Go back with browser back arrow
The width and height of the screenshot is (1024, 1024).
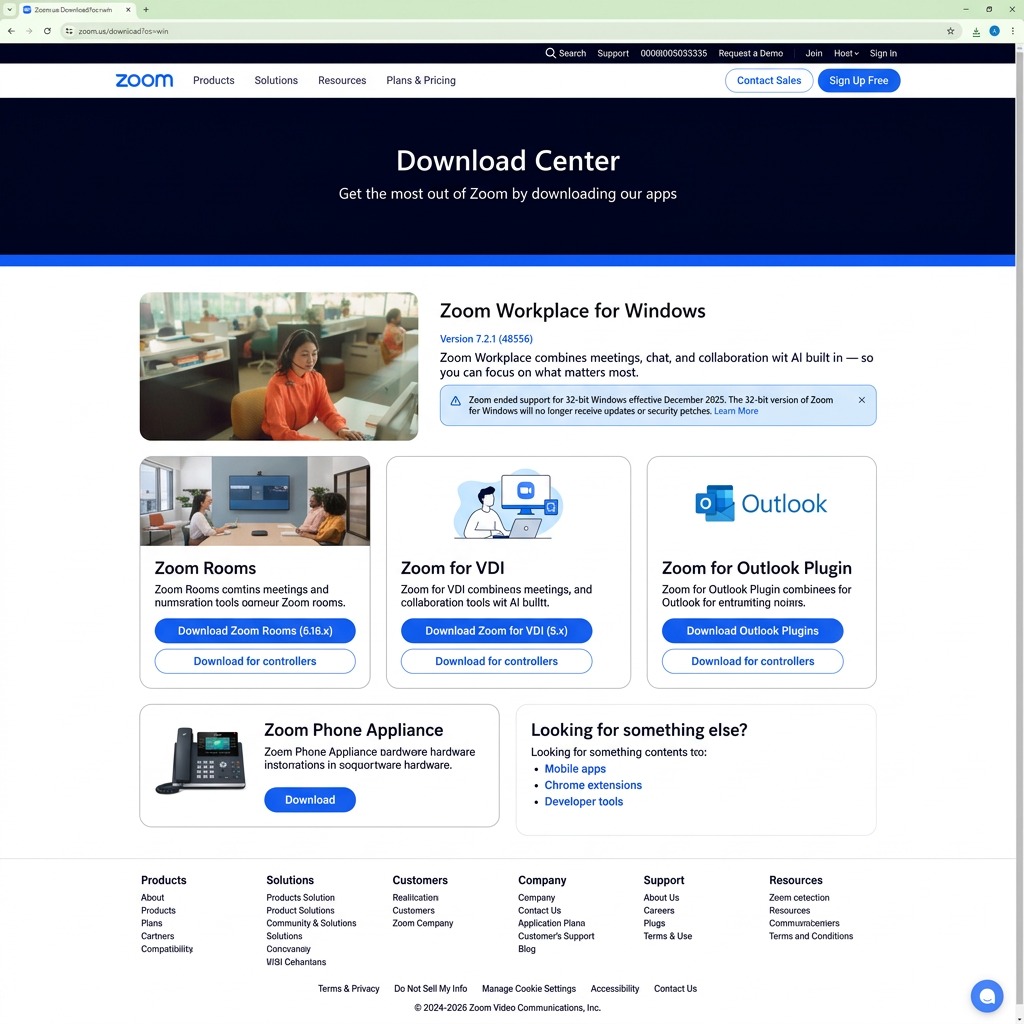pos(11,31)
